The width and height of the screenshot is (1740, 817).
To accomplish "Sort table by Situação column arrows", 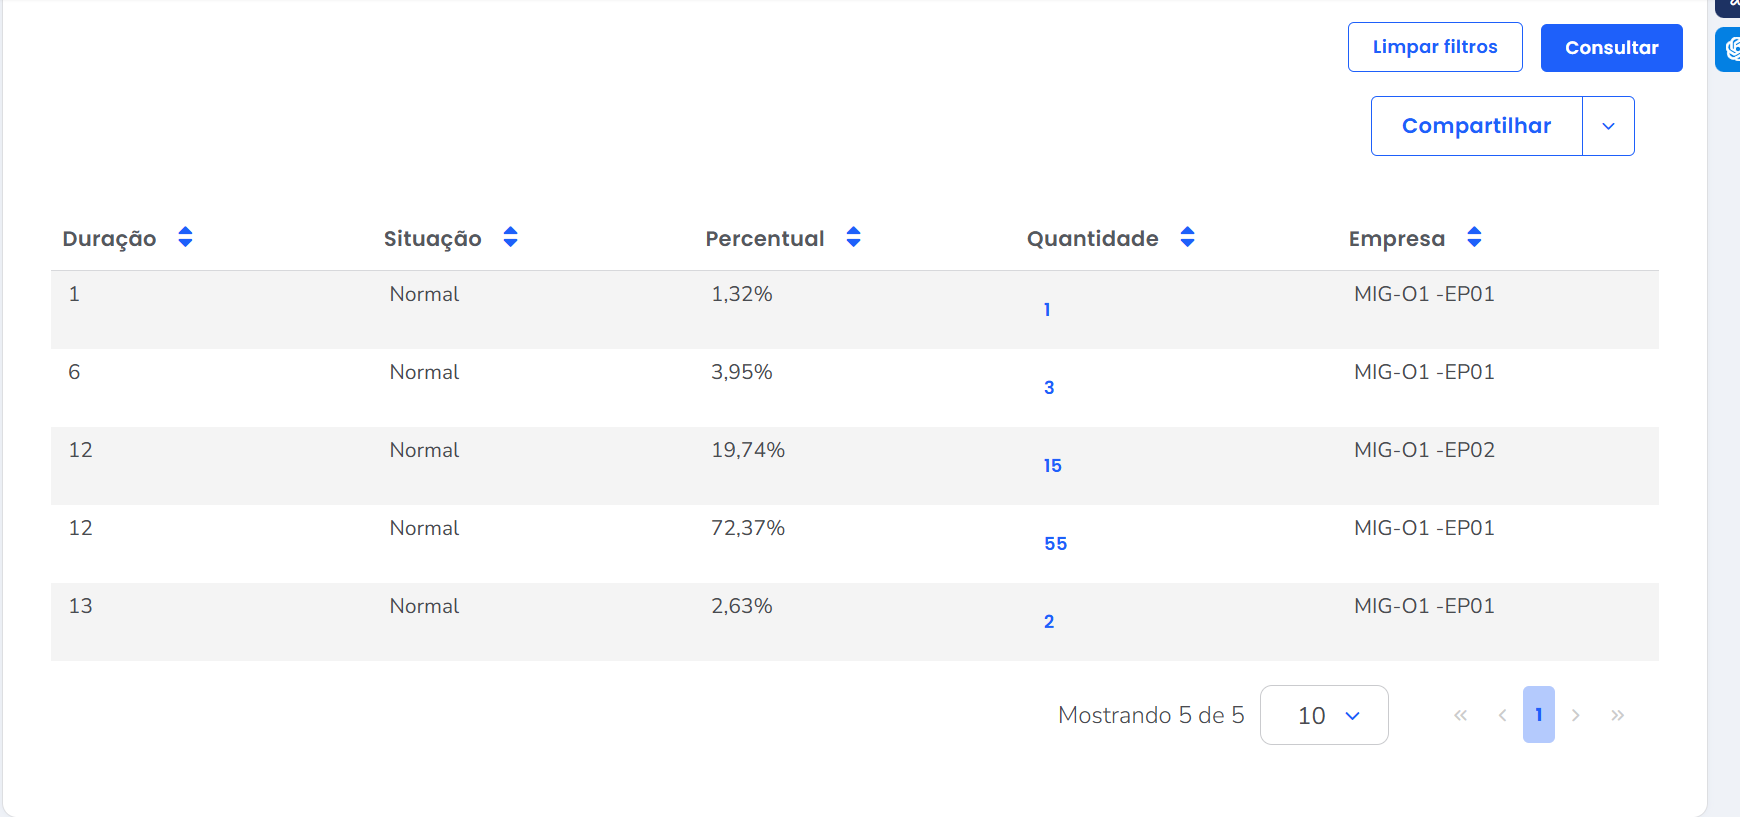I will pyautogui.click(x=510, y=237).
